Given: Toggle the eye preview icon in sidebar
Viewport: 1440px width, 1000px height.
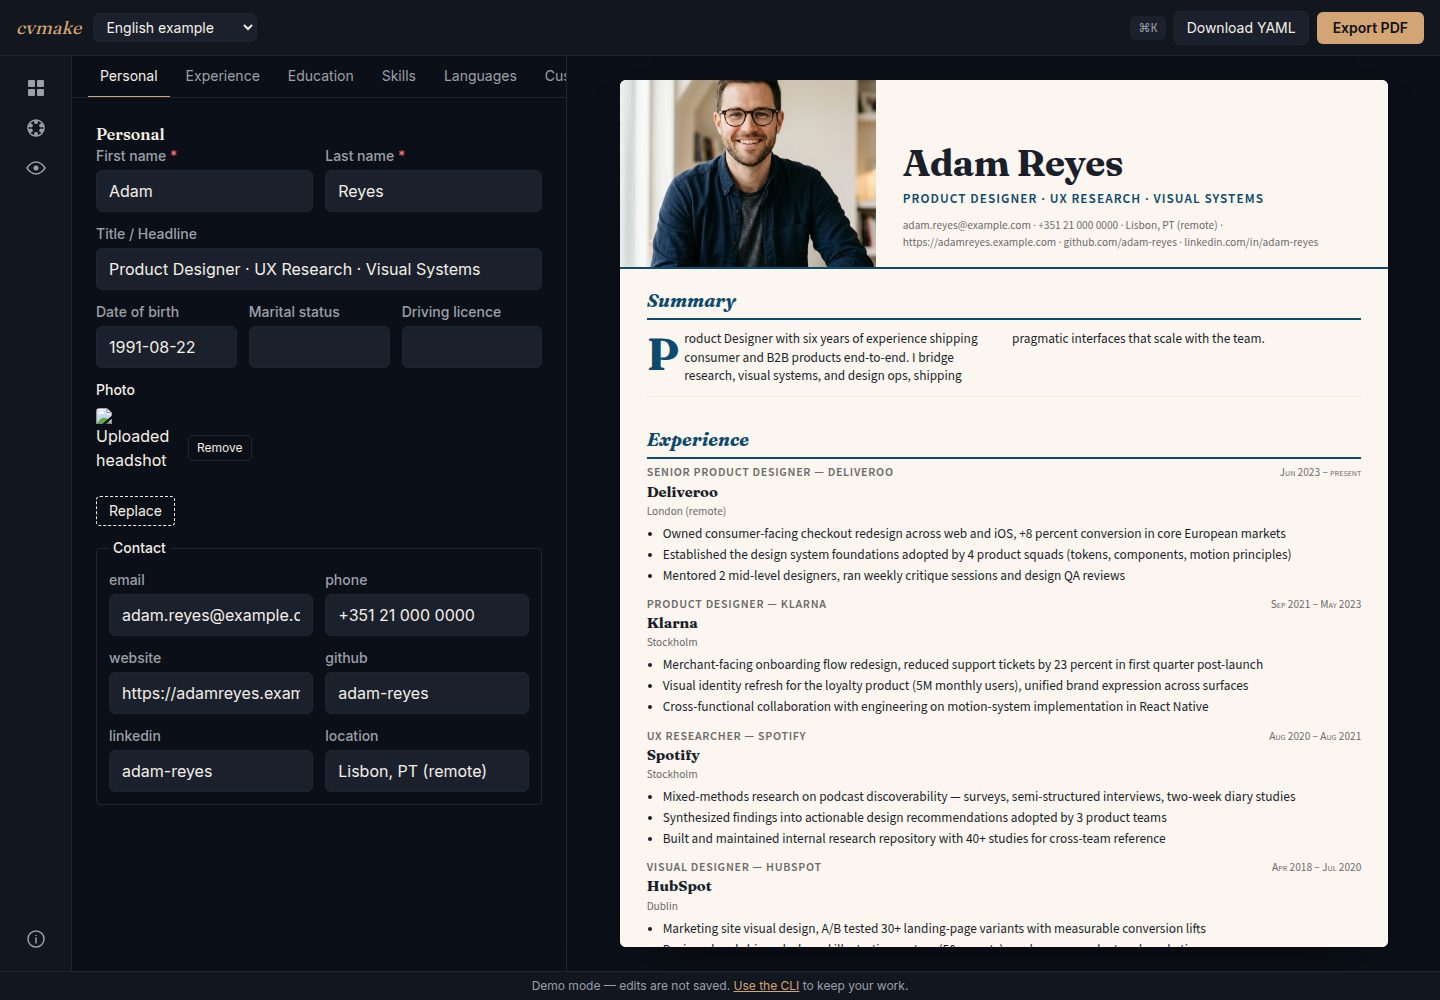Looking at the screenshot, I should coord(36,168).
